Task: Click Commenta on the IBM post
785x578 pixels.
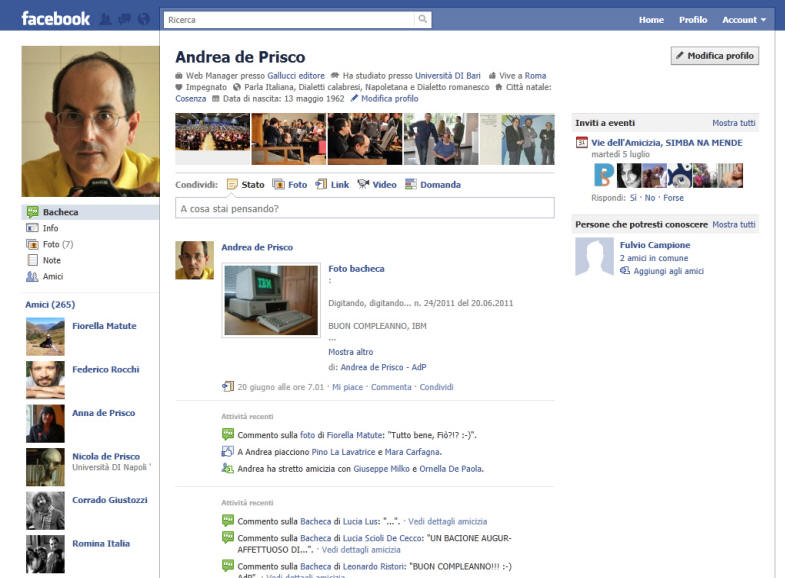Action: coord(391,387)
